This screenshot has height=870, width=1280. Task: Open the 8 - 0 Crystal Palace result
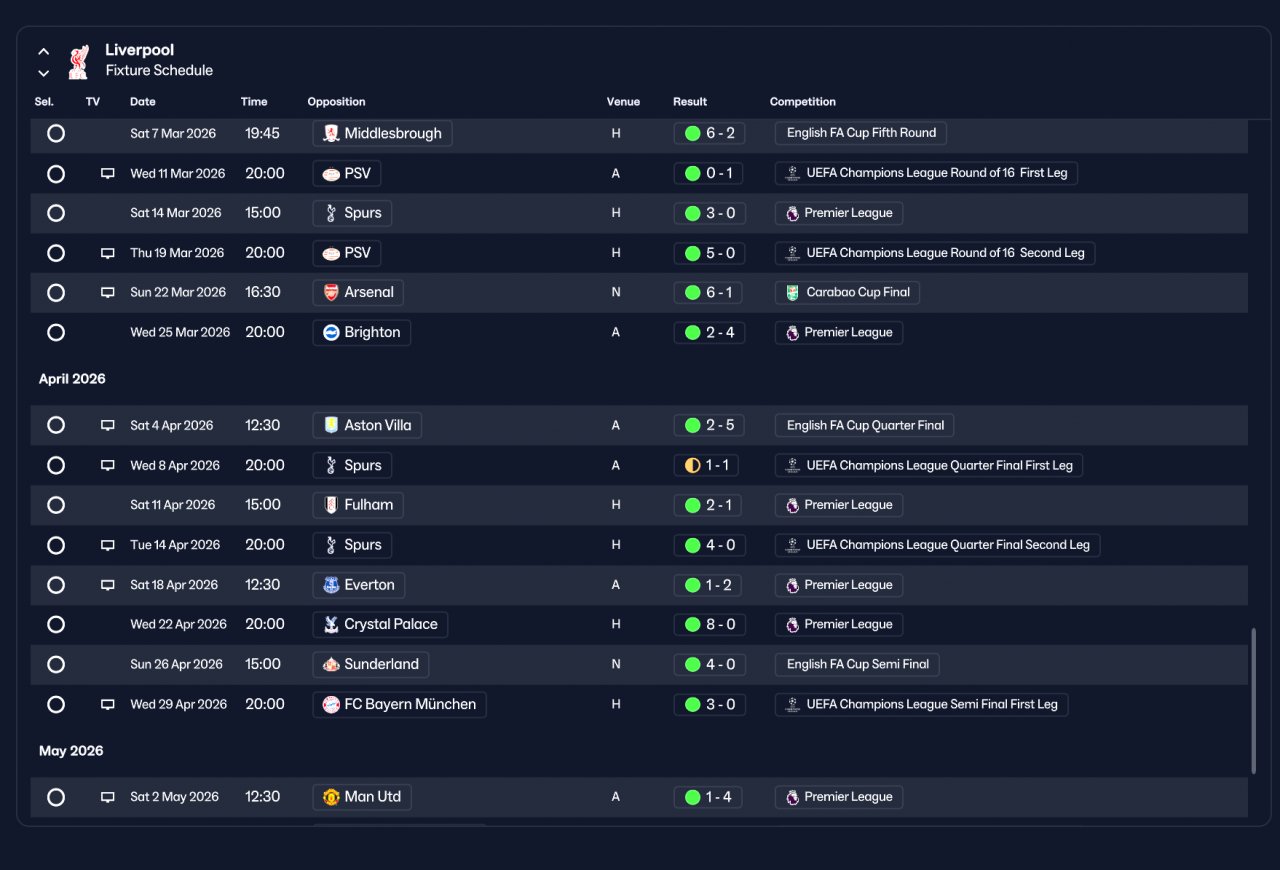point(709,625)
